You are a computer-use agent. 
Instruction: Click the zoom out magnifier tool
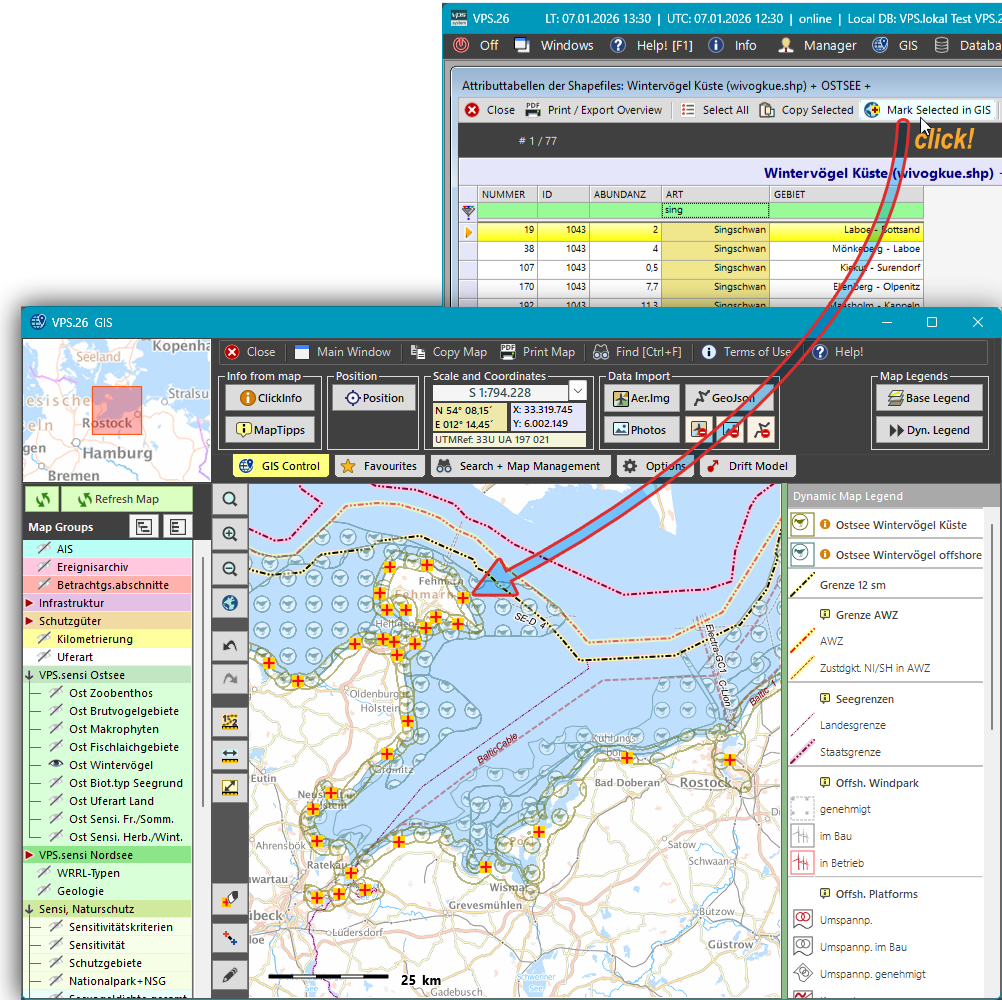230,569
